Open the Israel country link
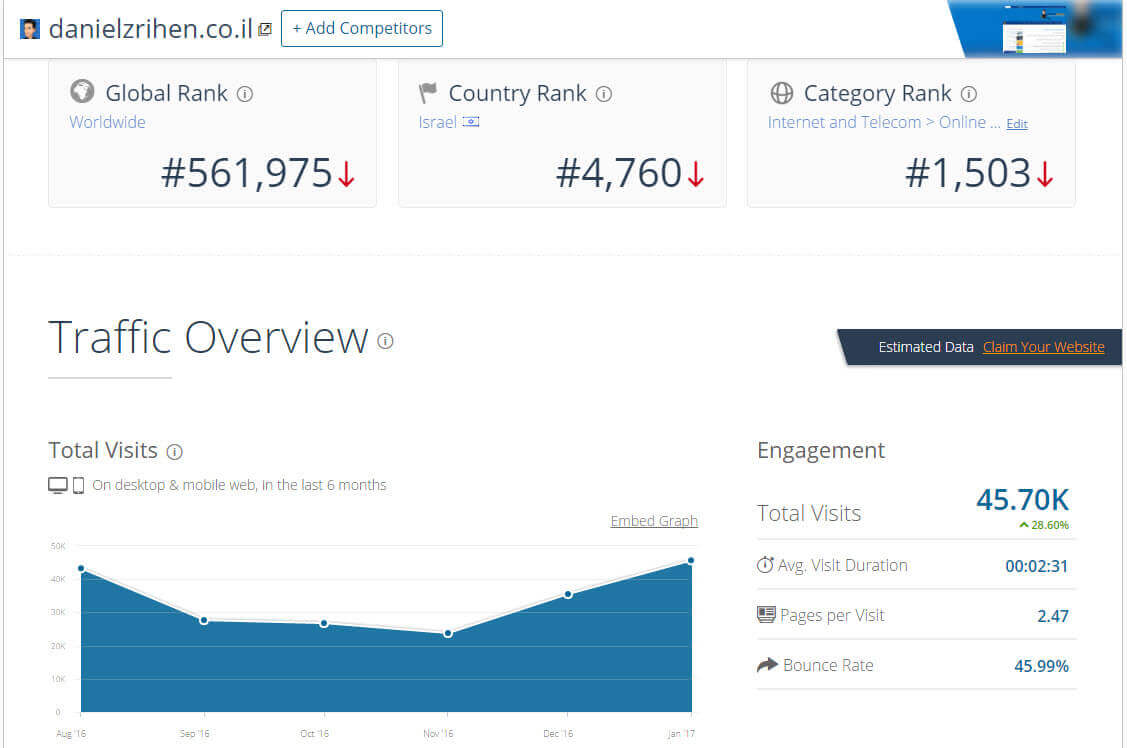Image resolution: width=1127 pixels, height=748 pixels. (437, 122)
